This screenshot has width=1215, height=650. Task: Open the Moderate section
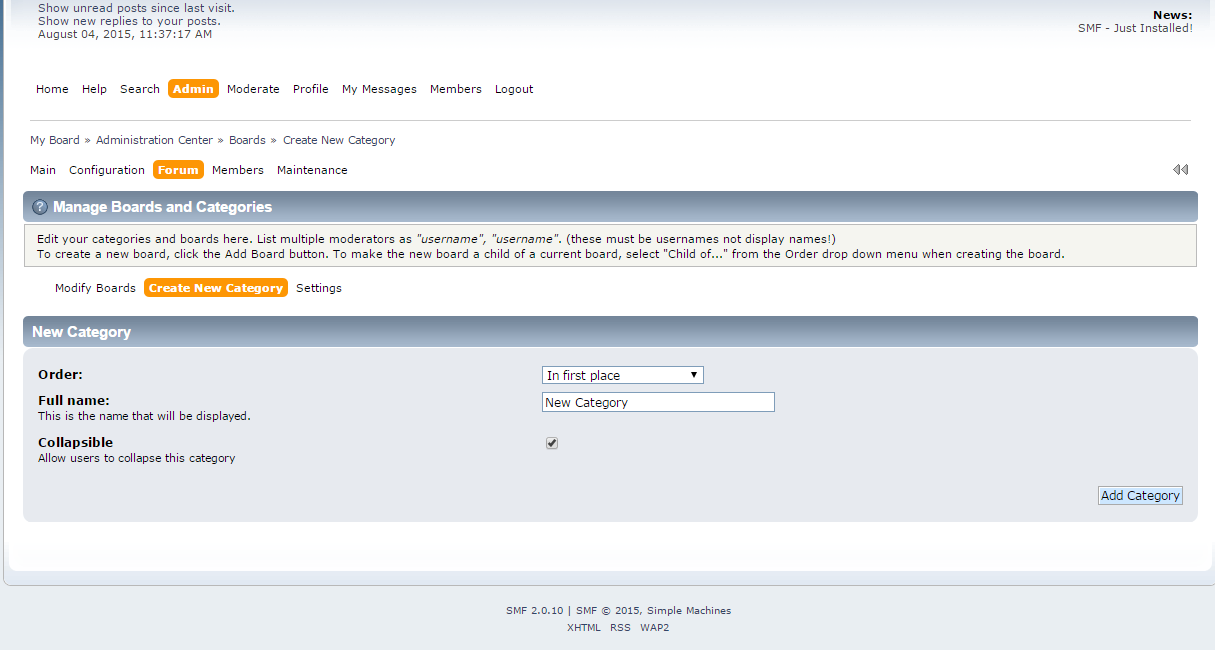tap(253, 88)
